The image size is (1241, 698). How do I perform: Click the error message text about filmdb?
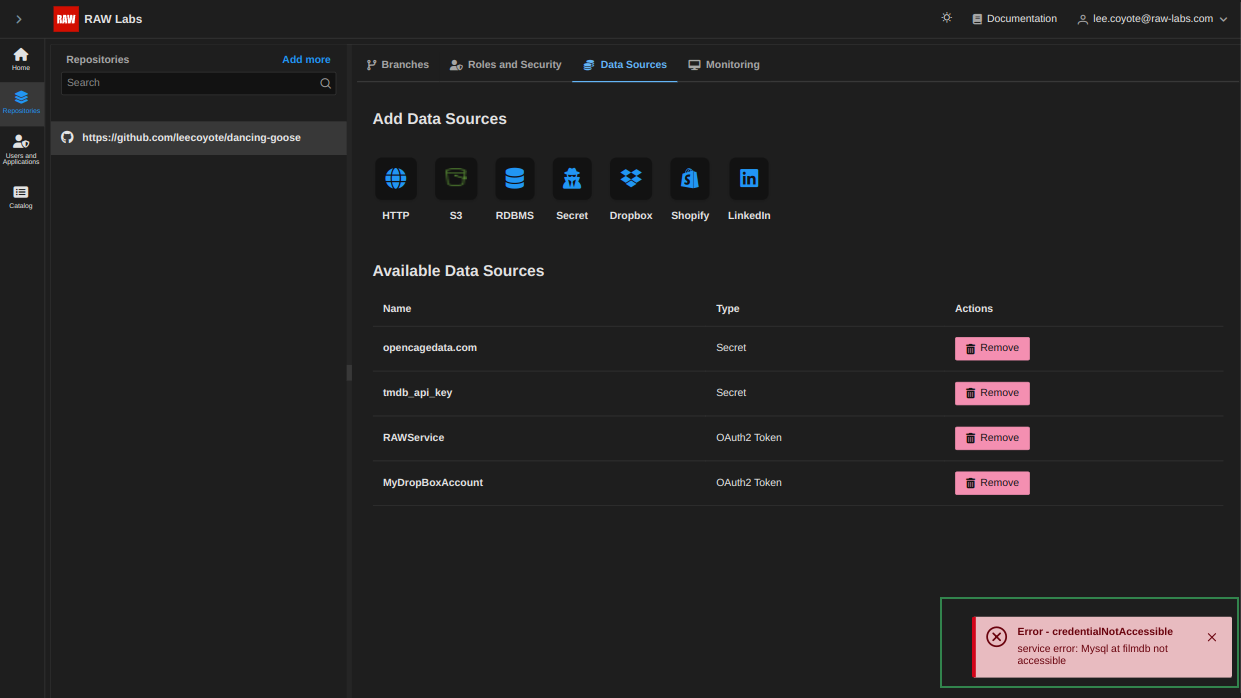tap(1093, 654)
